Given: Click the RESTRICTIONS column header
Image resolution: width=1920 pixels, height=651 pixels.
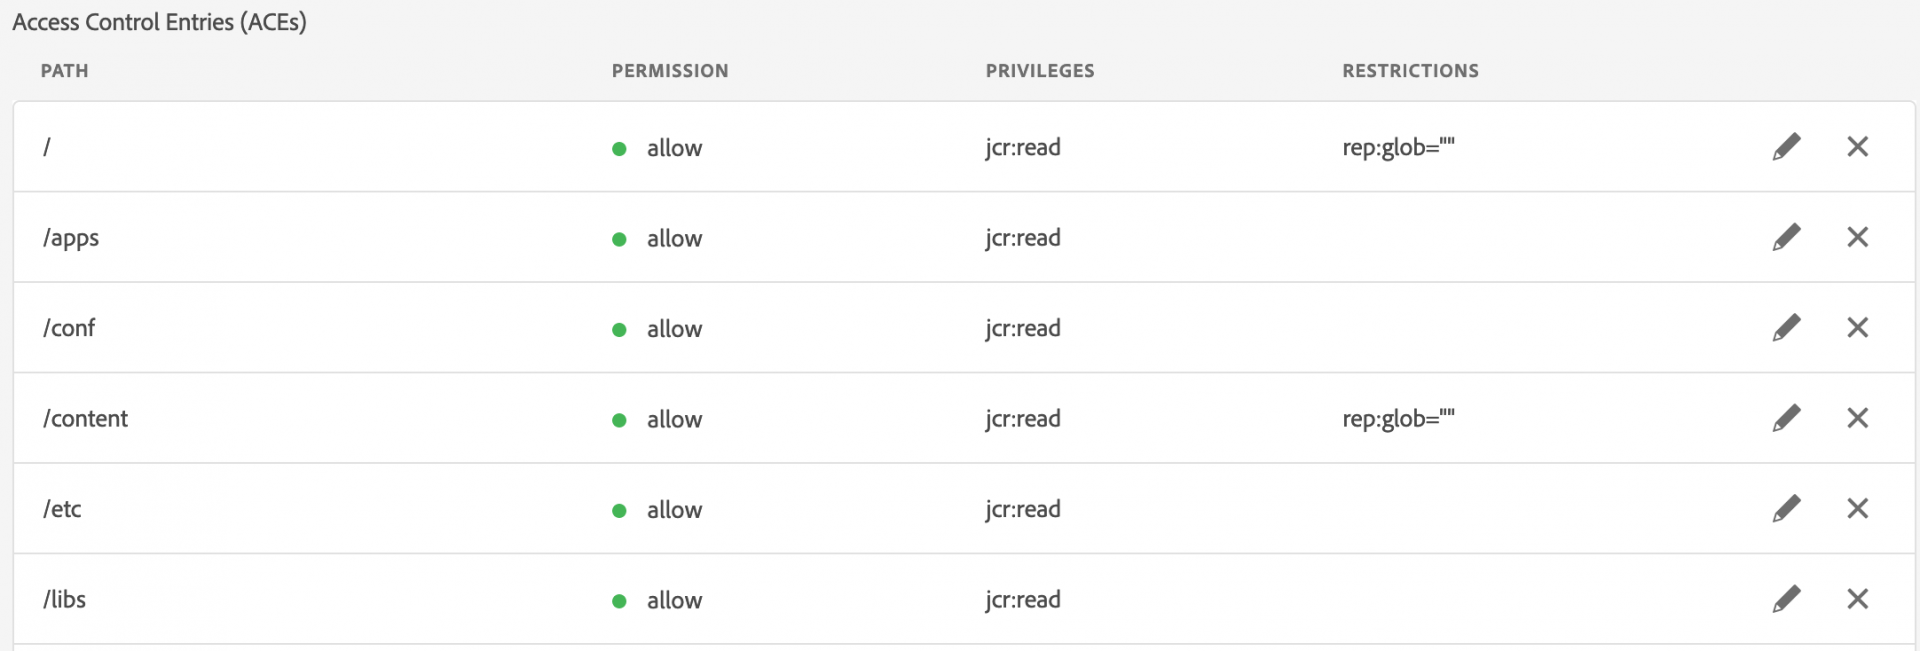Looking at the screenshot, I should (1410, 71).
